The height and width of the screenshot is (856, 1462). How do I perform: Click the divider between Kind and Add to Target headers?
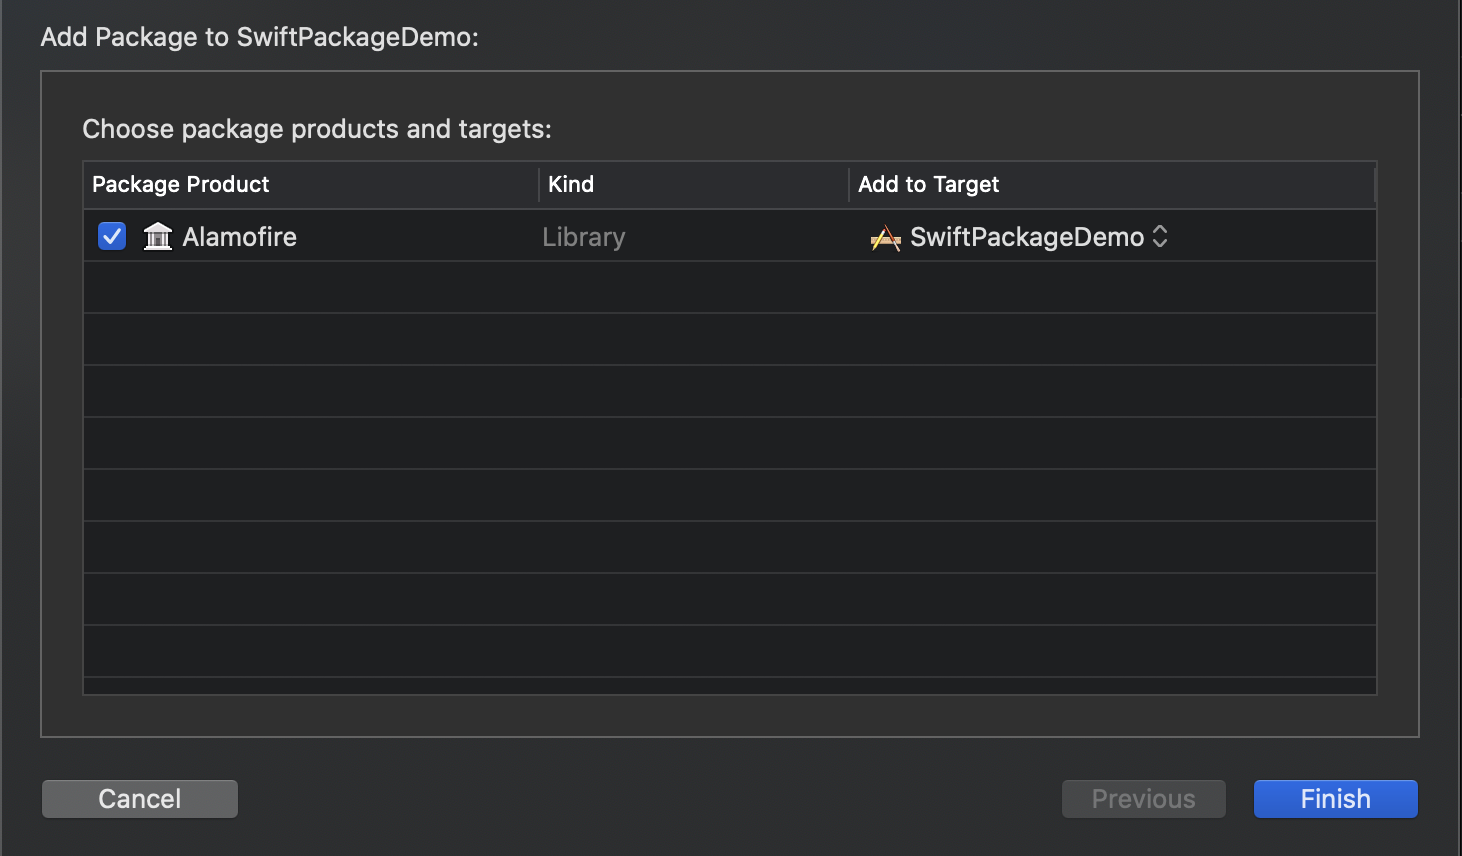849,185
